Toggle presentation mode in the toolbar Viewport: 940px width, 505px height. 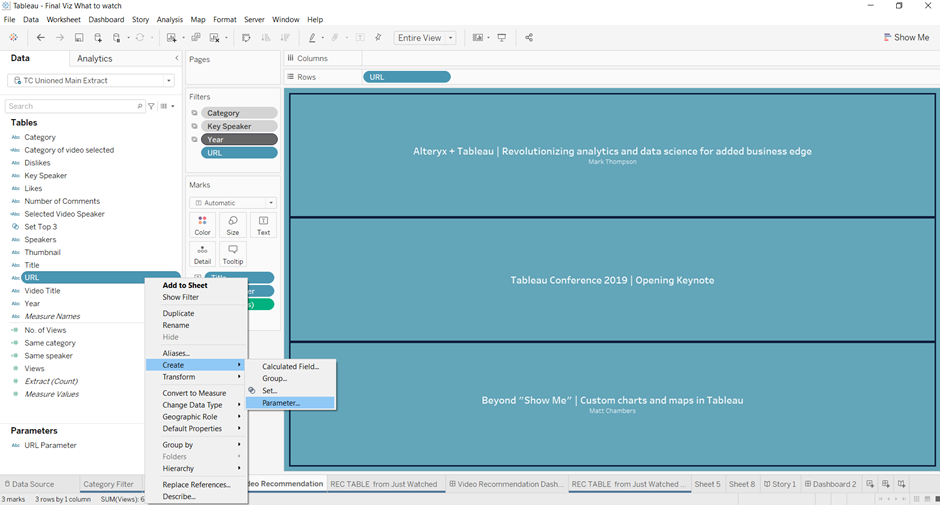coord(502,38)
